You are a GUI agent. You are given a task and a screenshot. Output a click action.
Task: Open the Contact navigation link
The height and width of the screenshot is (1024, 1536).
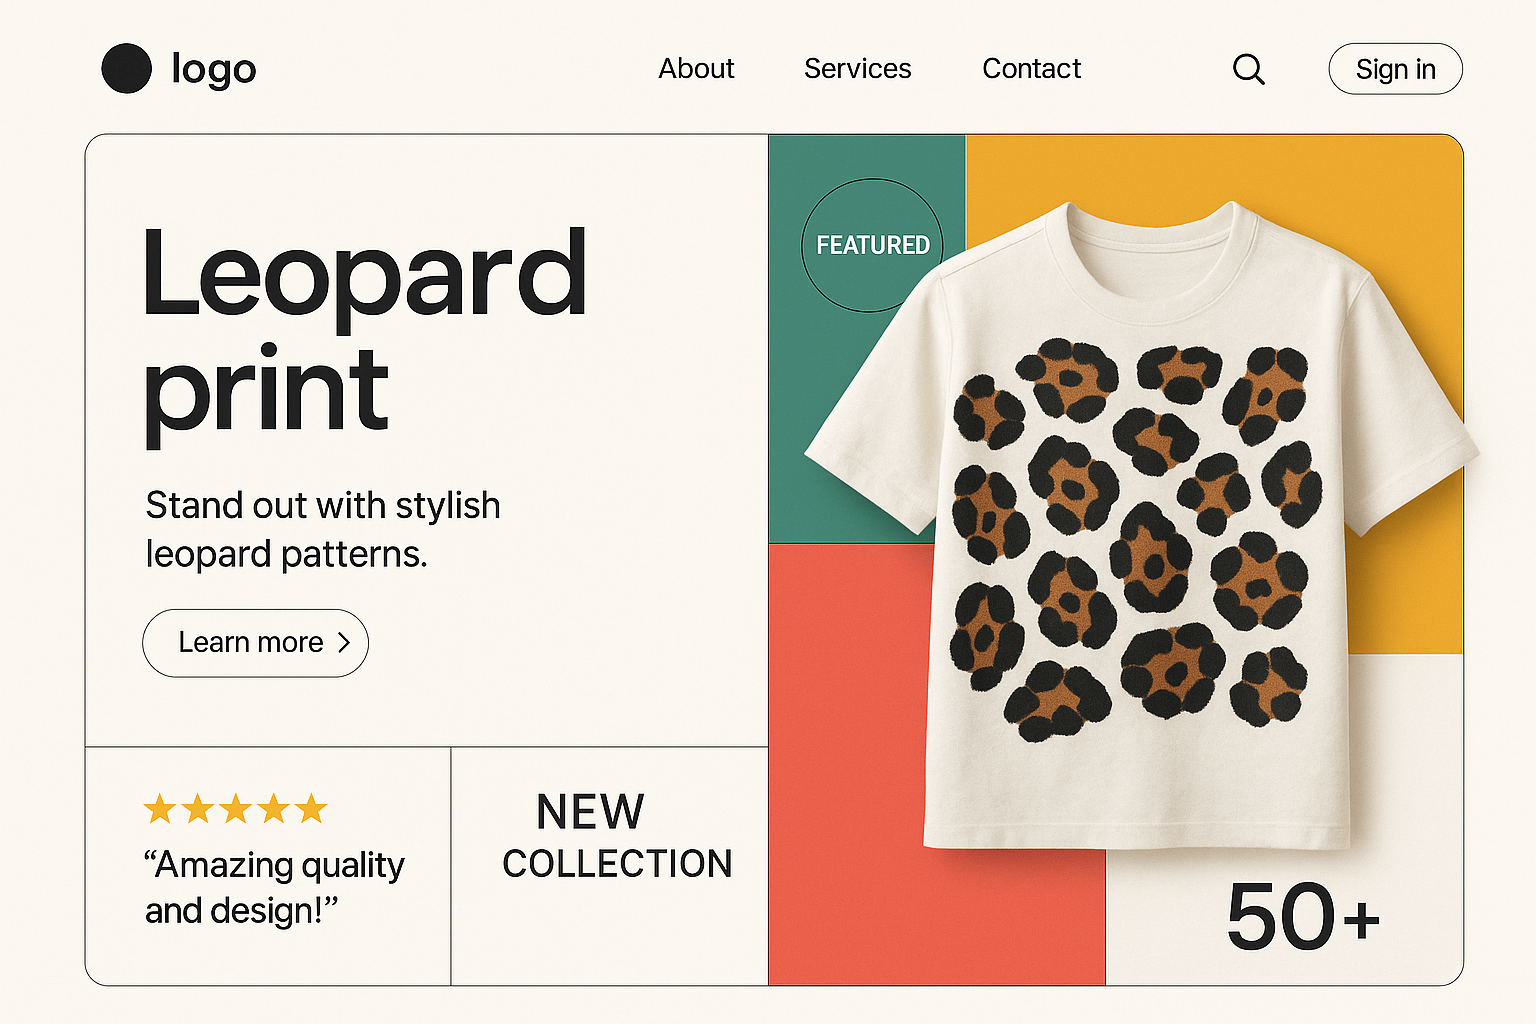click(x=1031, y=69)
